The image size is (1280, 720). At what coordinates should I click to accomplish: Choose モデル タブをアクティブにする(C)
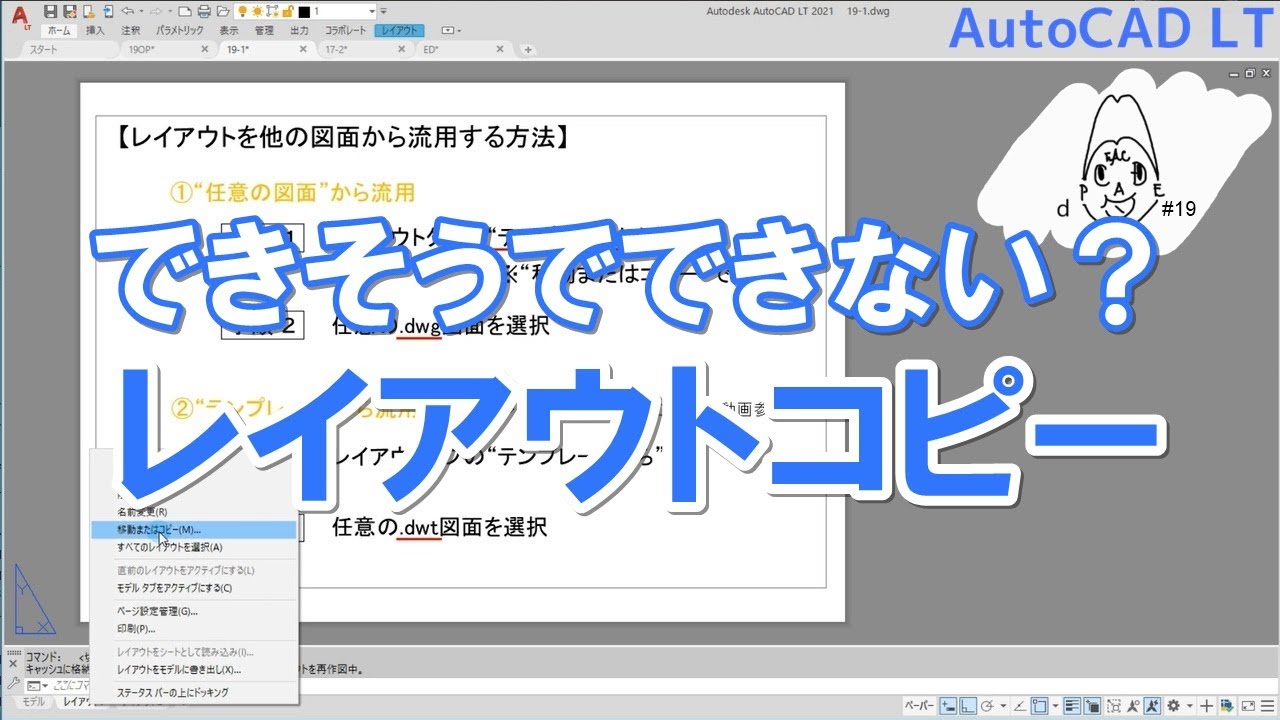(x=193, y=588)
